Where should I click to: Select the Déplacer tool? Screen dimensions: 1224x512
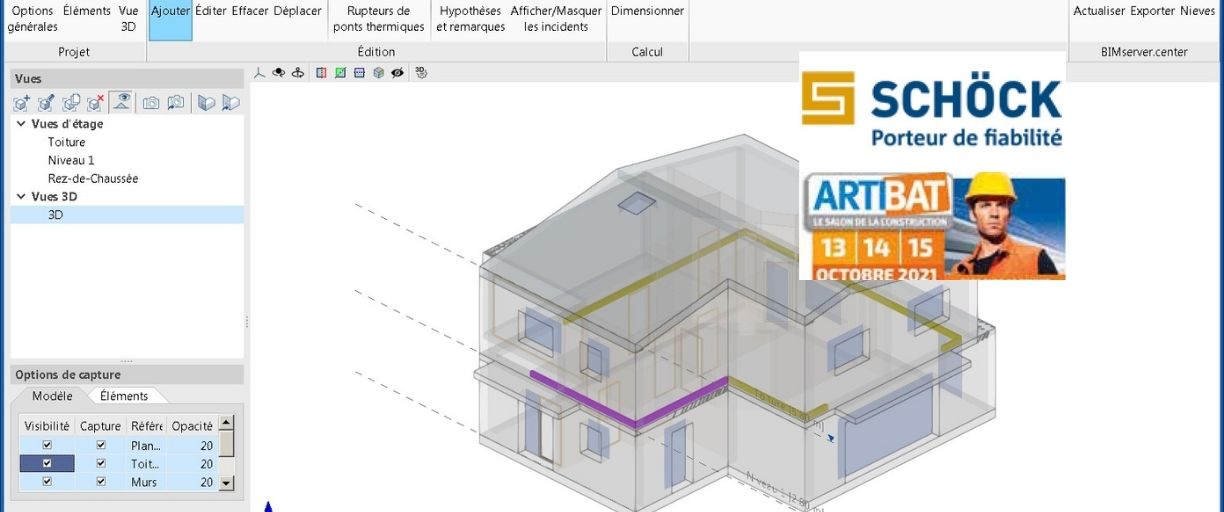(x=298, y=11)
